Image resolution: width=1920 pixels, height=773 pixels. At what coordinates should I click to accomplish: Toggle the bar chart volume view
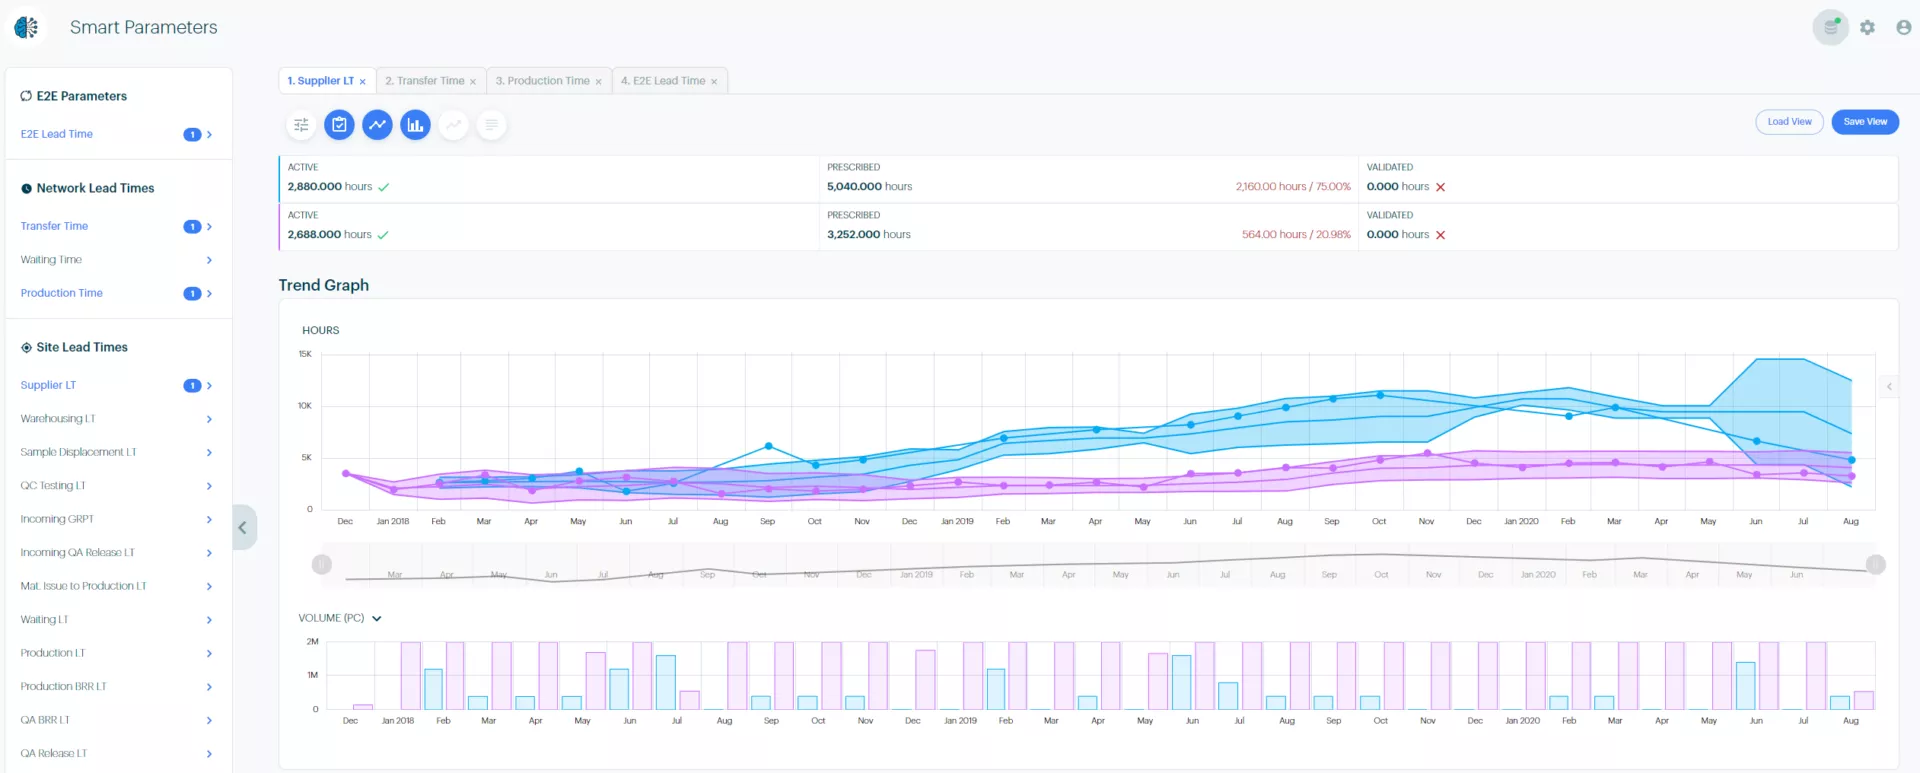tap(415, 125)
